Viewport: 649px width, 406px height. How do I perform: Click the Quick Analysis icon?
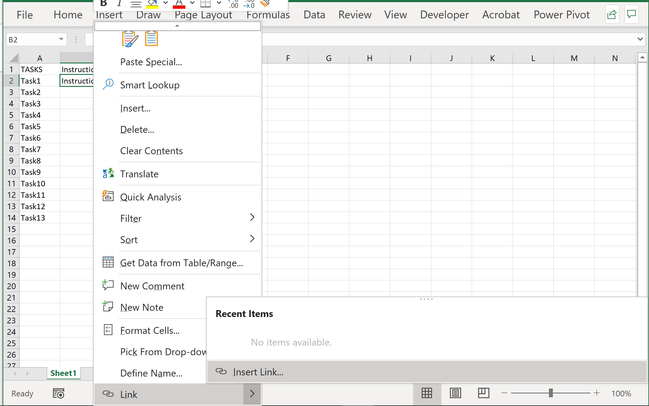[108, 196]
